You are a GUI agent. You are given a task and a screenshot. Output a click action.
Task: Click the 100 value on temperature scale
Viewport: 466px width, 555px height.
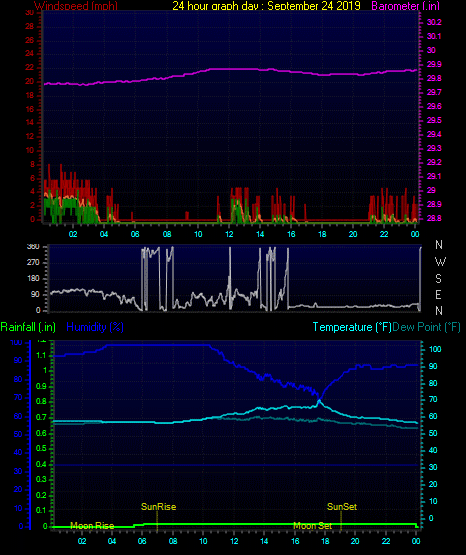tap(435, 349)
